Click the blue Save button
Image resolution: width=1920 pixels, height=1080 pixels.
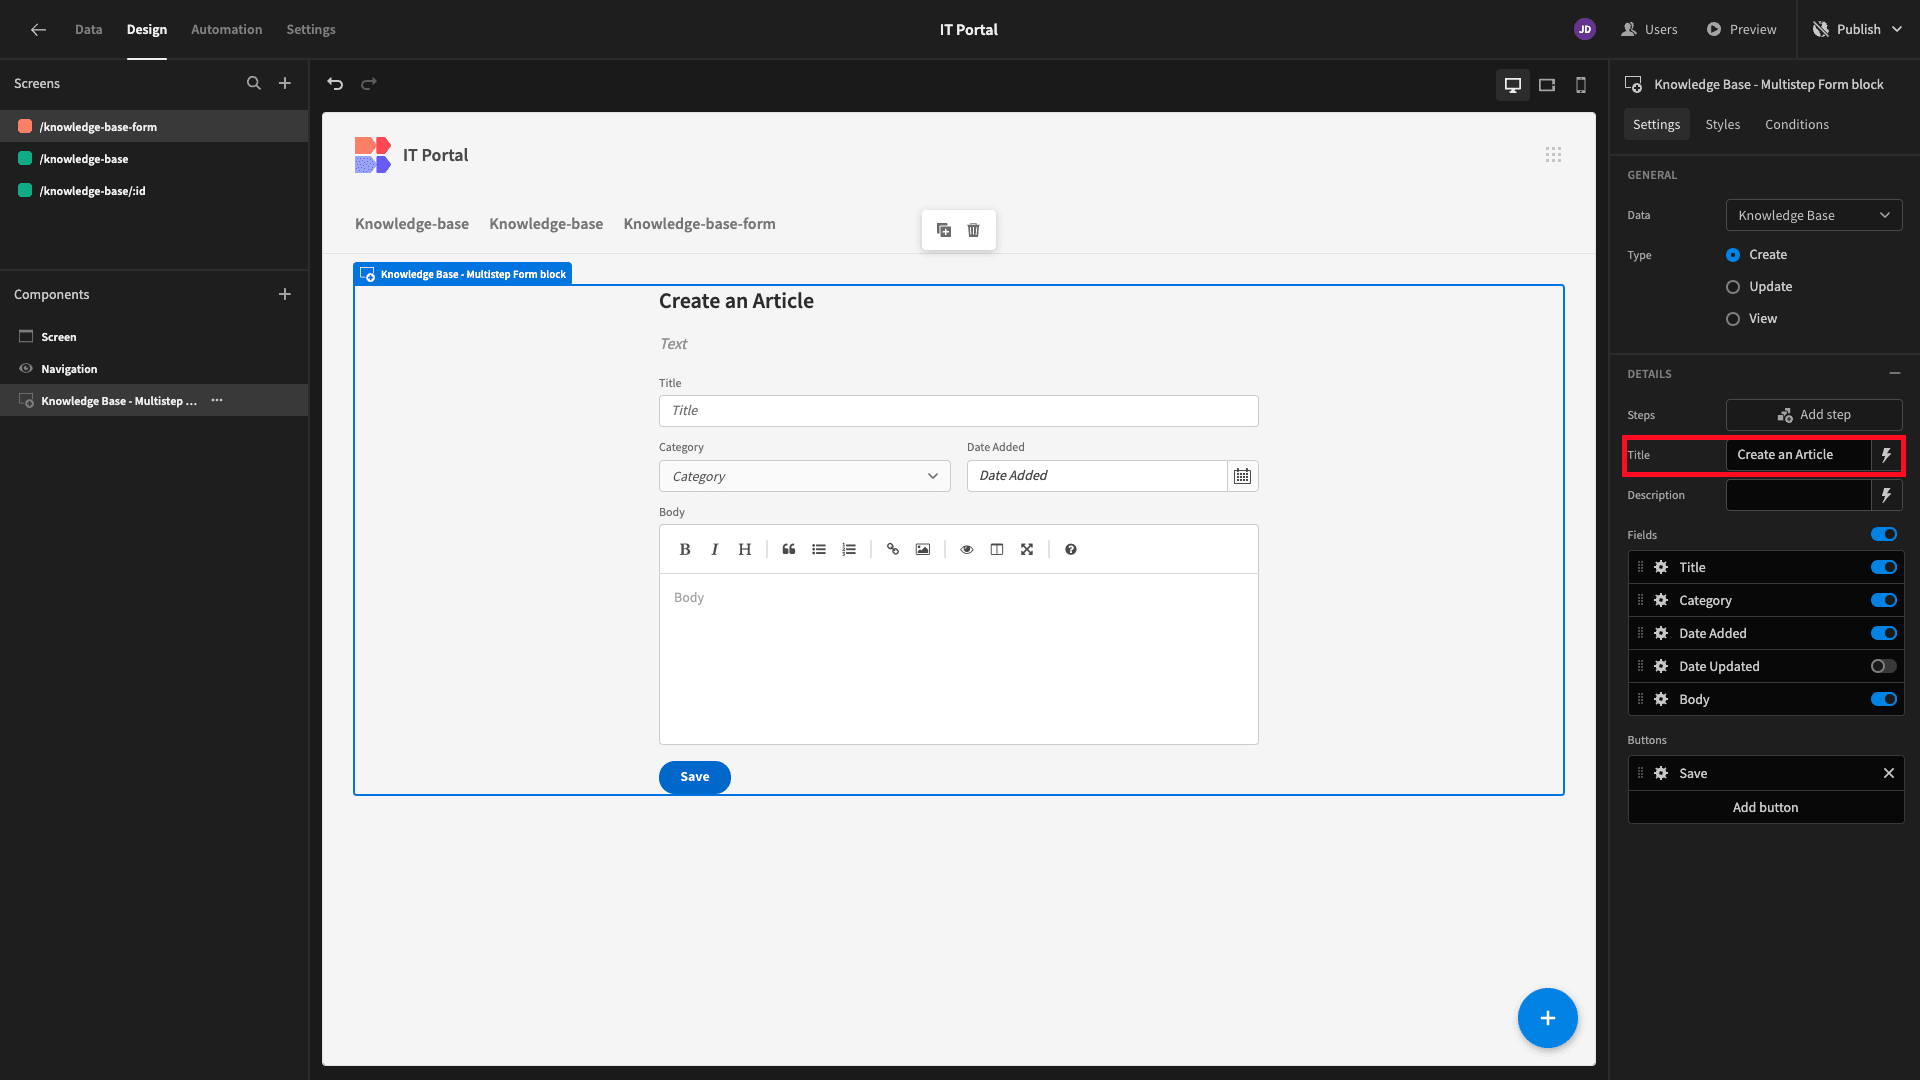[x=695, y=777]
